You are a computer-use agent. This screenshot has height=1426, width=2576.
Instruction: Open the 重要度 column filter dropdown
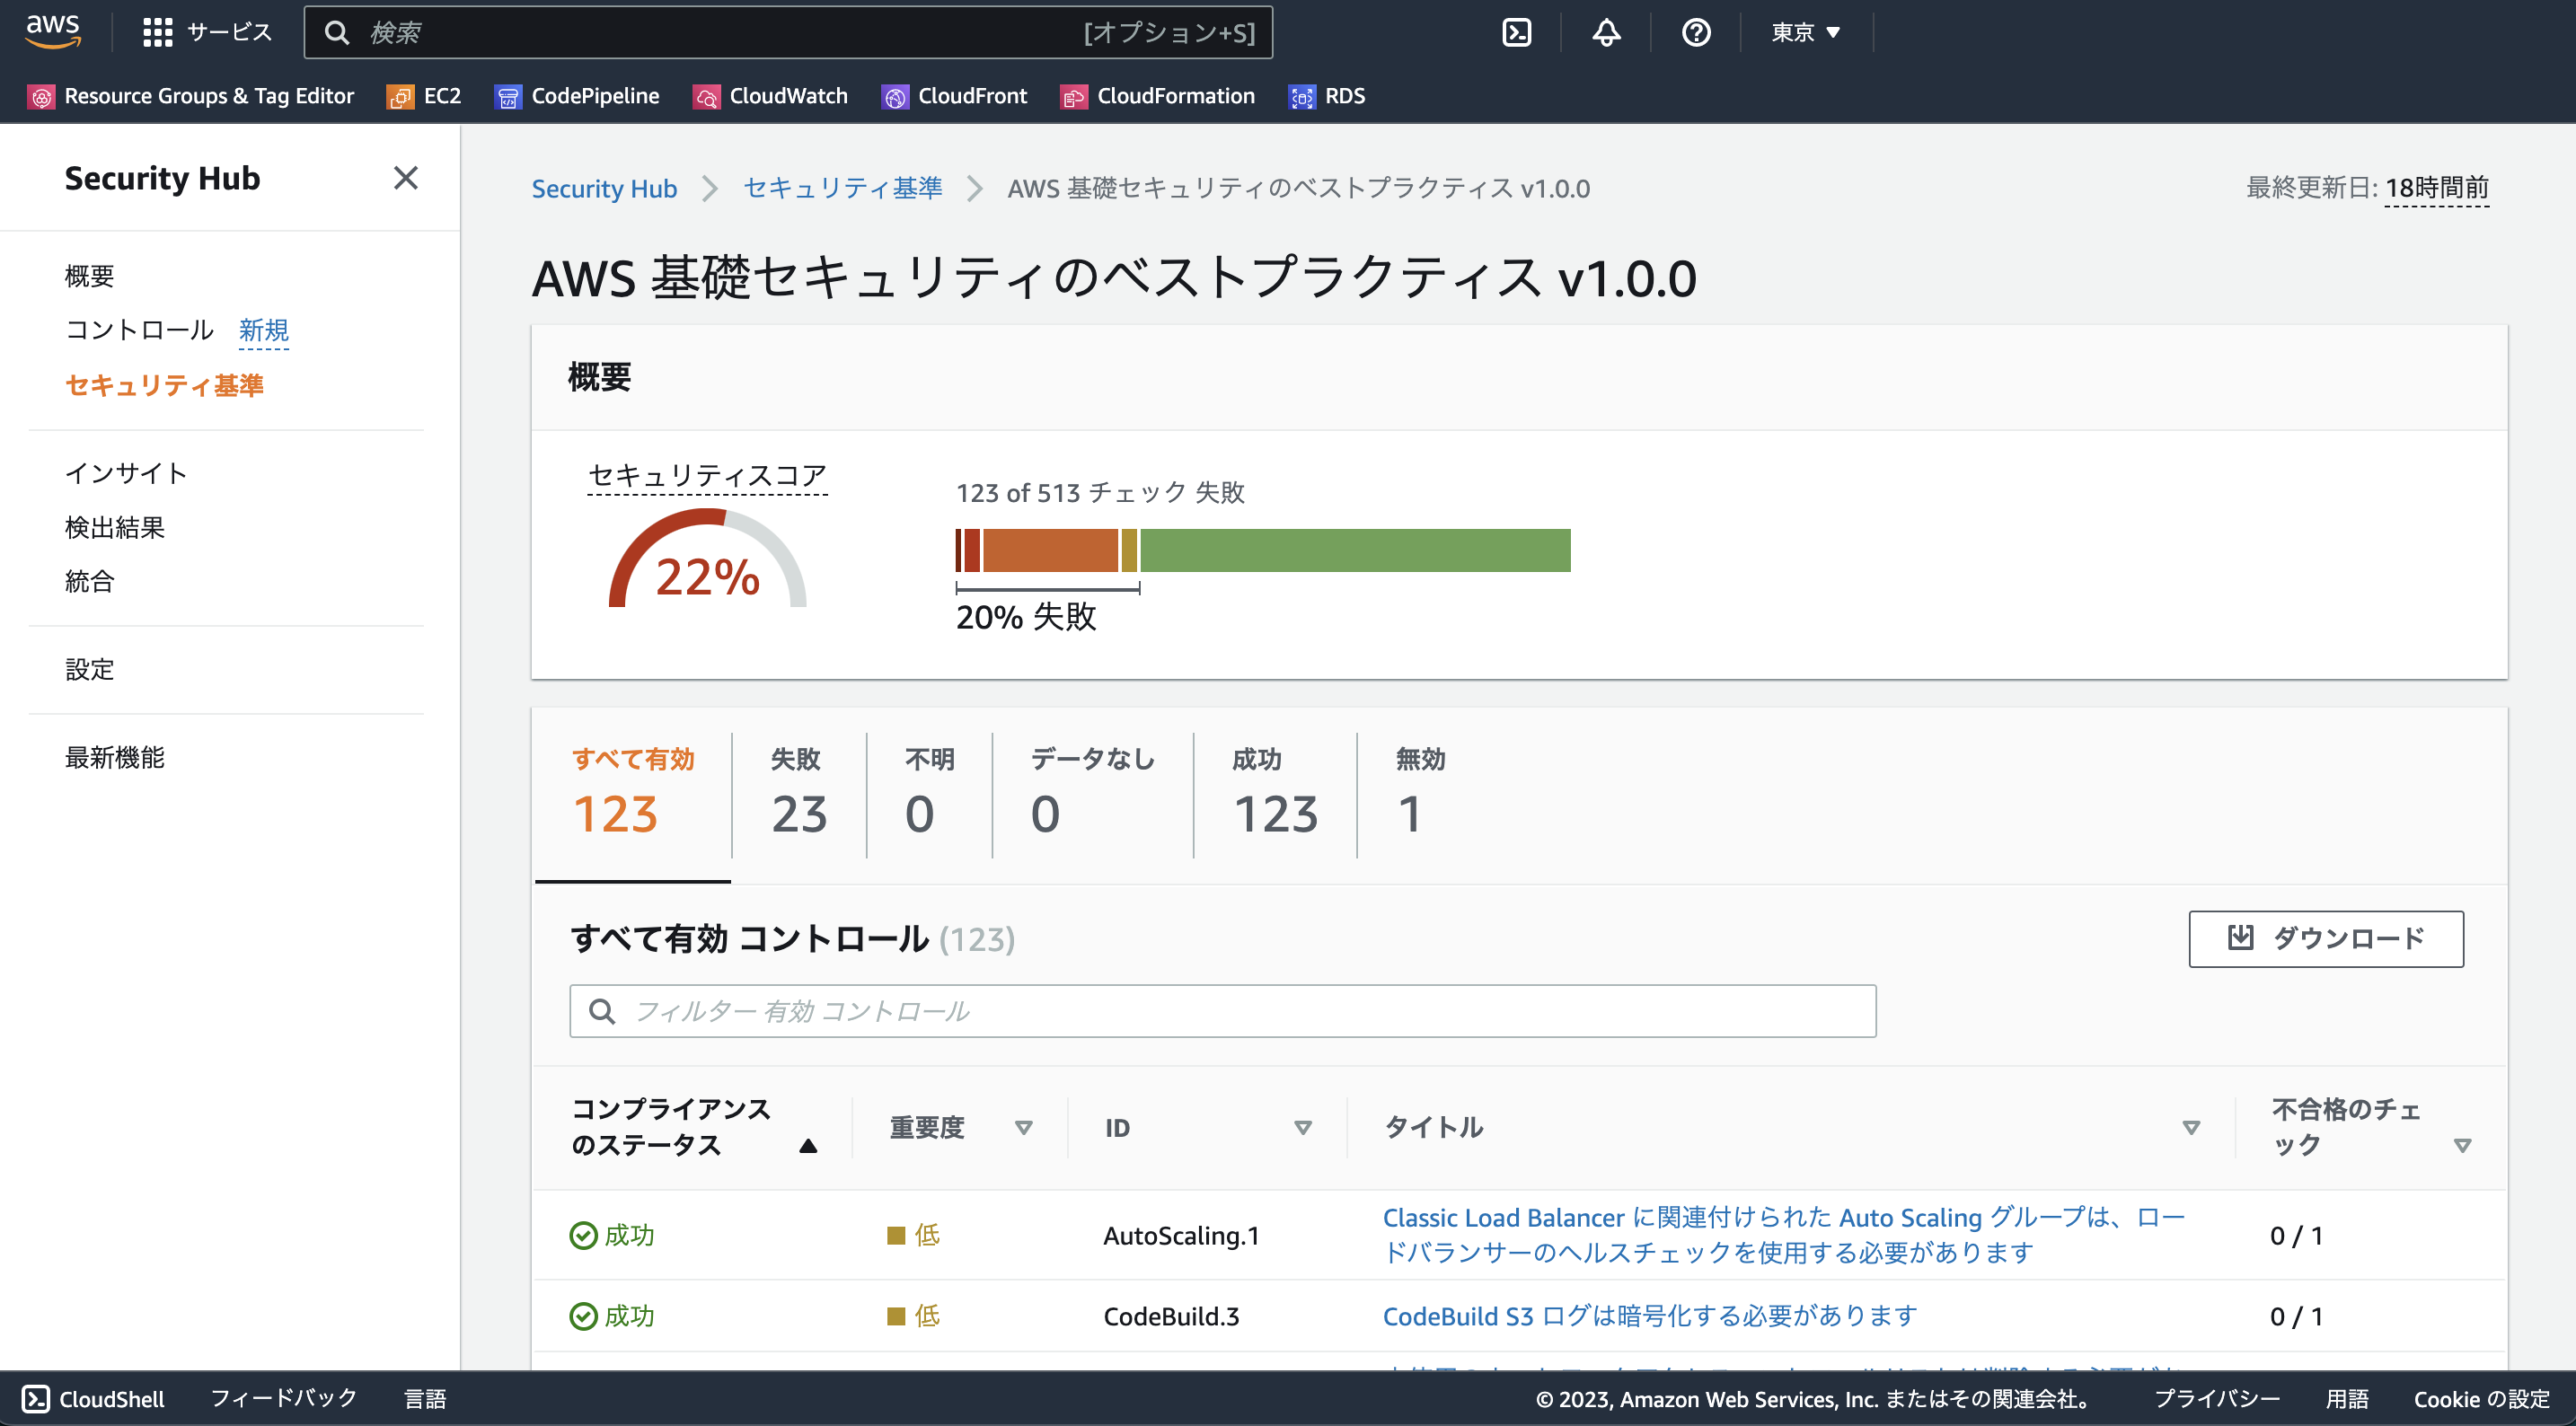1025,1127
